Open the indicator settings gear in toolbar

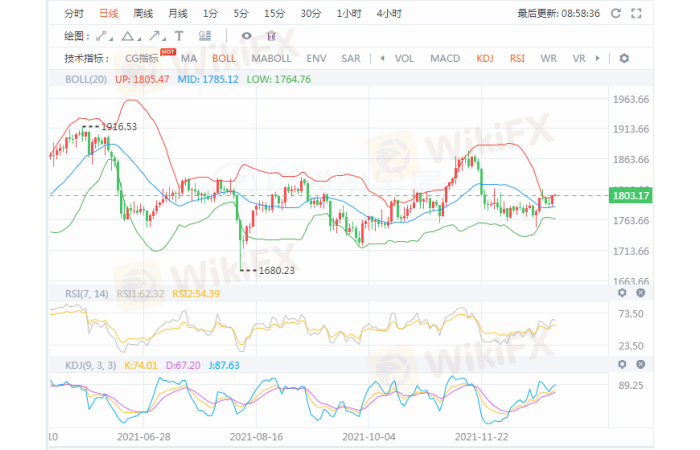click(x=624, y=58)
